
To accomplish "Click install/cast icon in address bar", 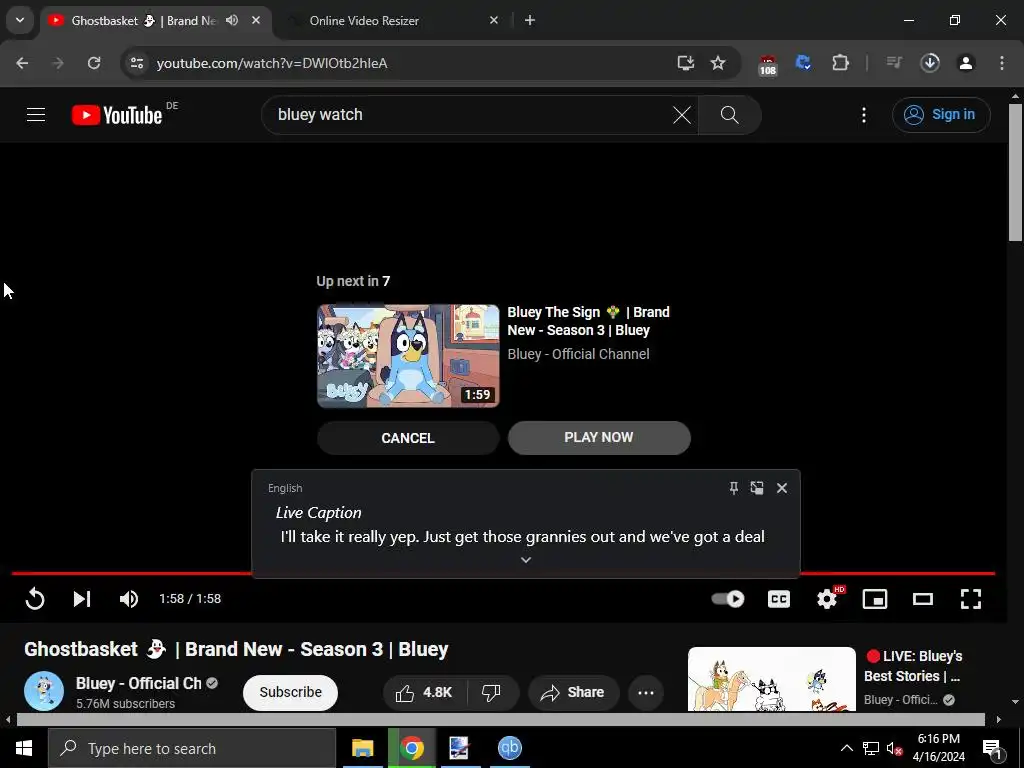I will (x=685, y=63).
